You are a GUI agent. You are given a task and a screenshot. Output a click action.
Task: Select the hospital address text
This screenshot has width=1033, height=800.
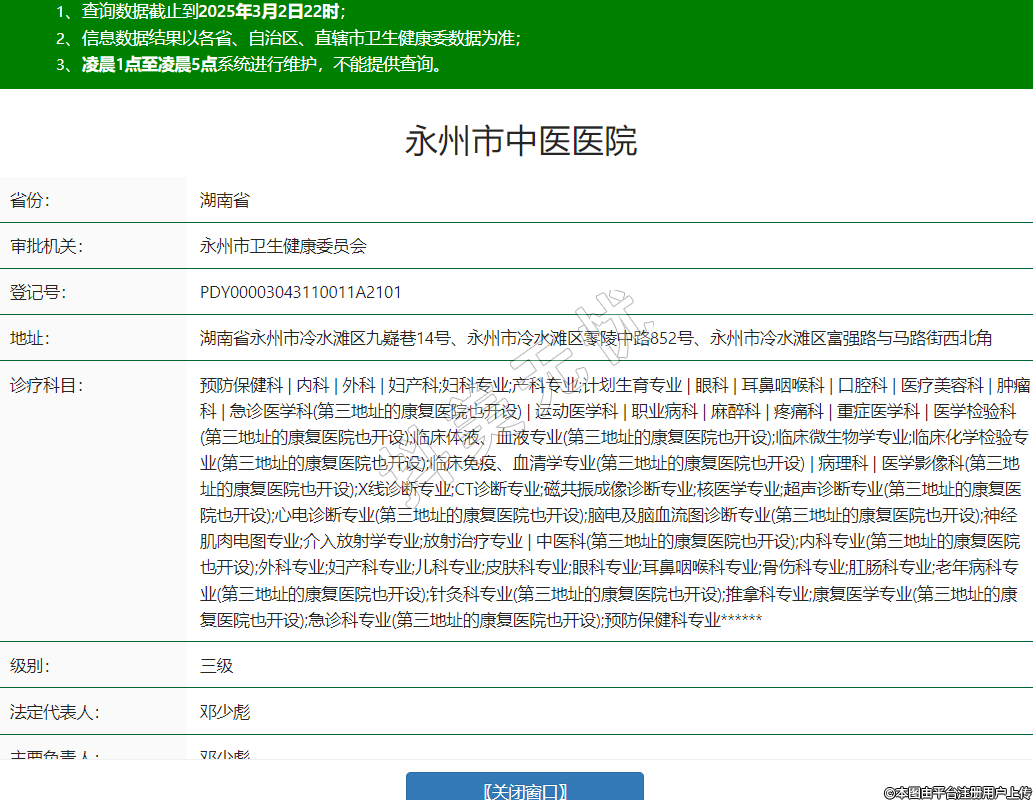click(595, 338)
